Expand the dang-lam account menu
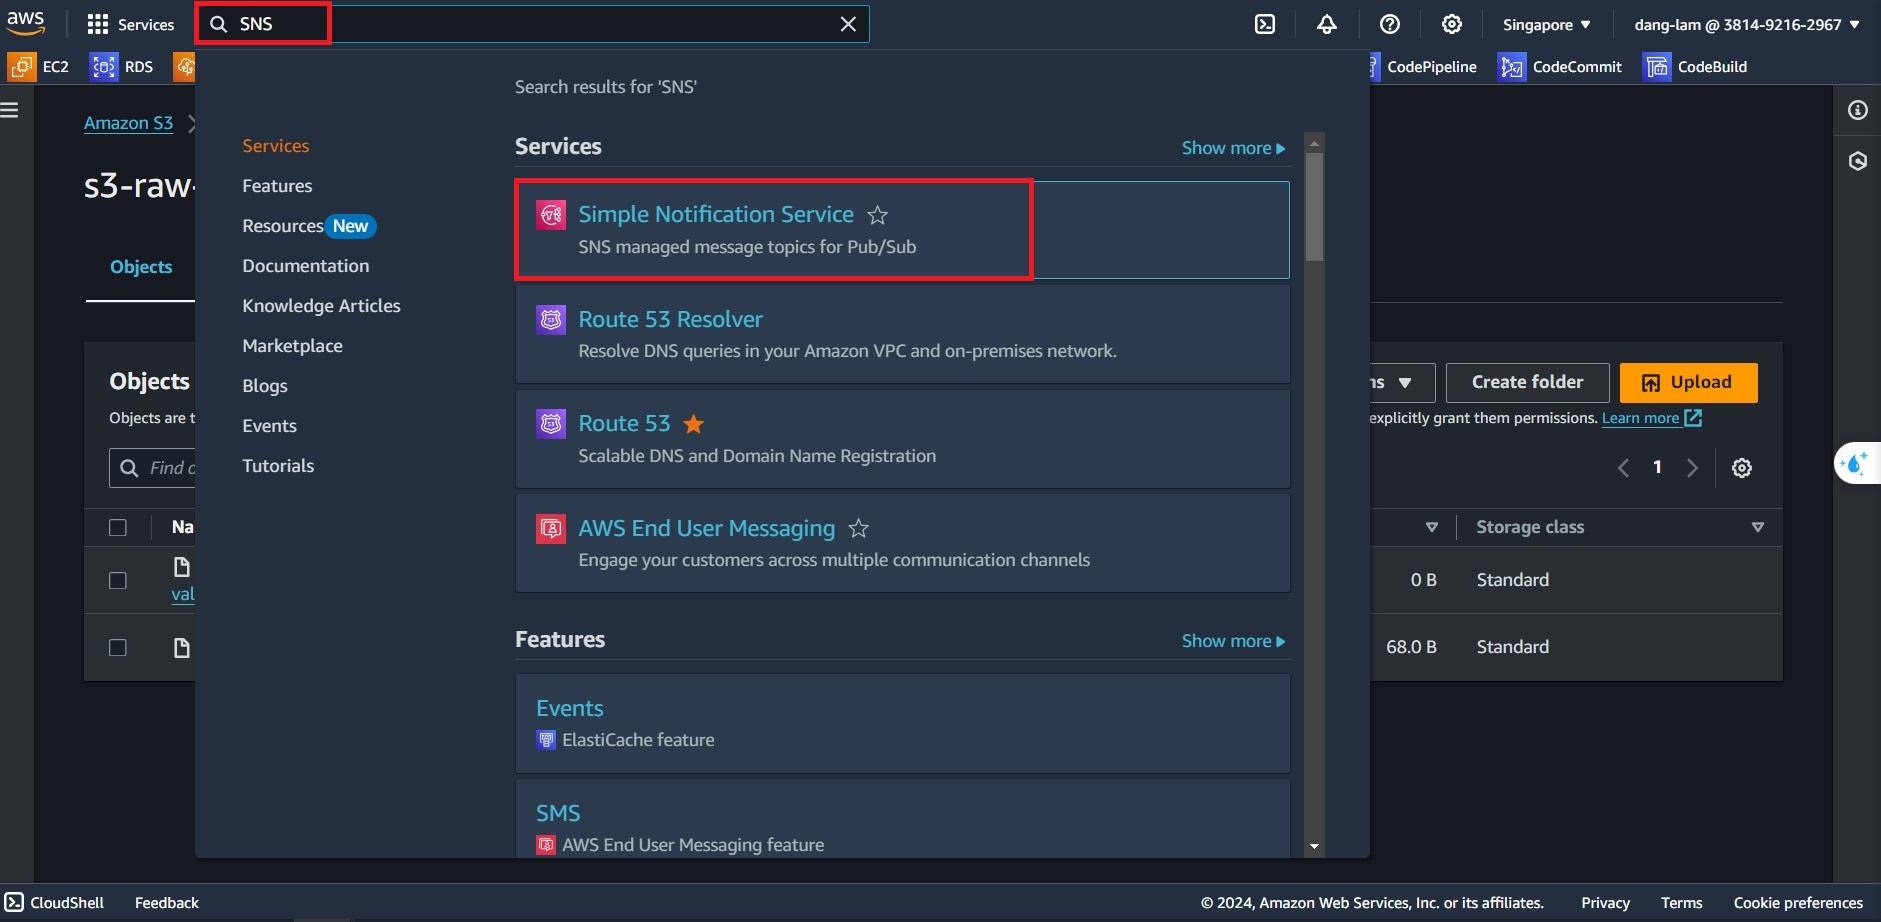1881x922 pixels. pos(1746,24)
